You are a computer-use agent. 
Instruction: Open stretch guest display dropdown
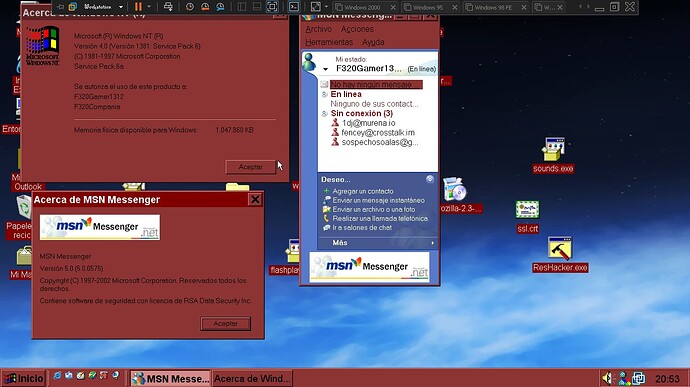tap(327, 7)
